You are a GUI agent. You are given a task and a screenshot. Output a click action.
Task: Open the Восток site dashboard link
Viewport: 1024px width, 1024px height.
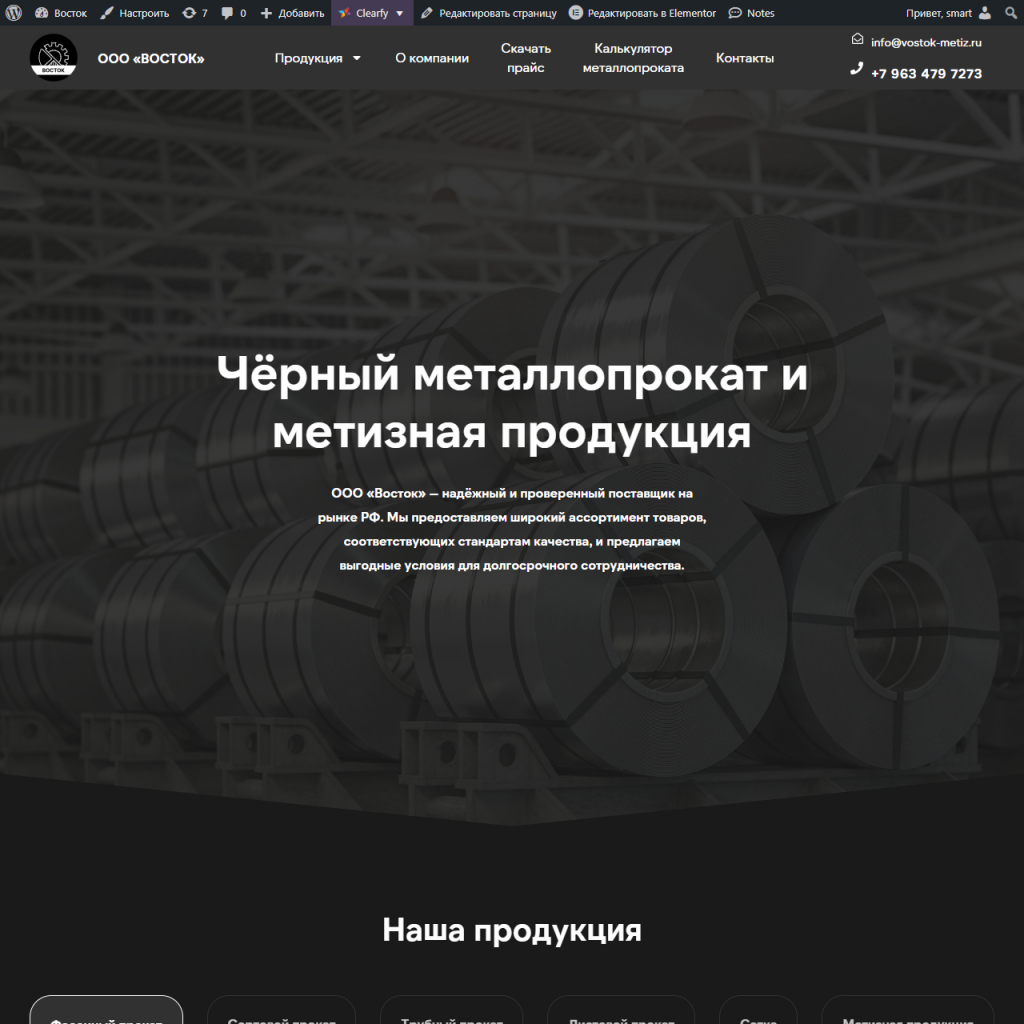click(x=61, y=13)
